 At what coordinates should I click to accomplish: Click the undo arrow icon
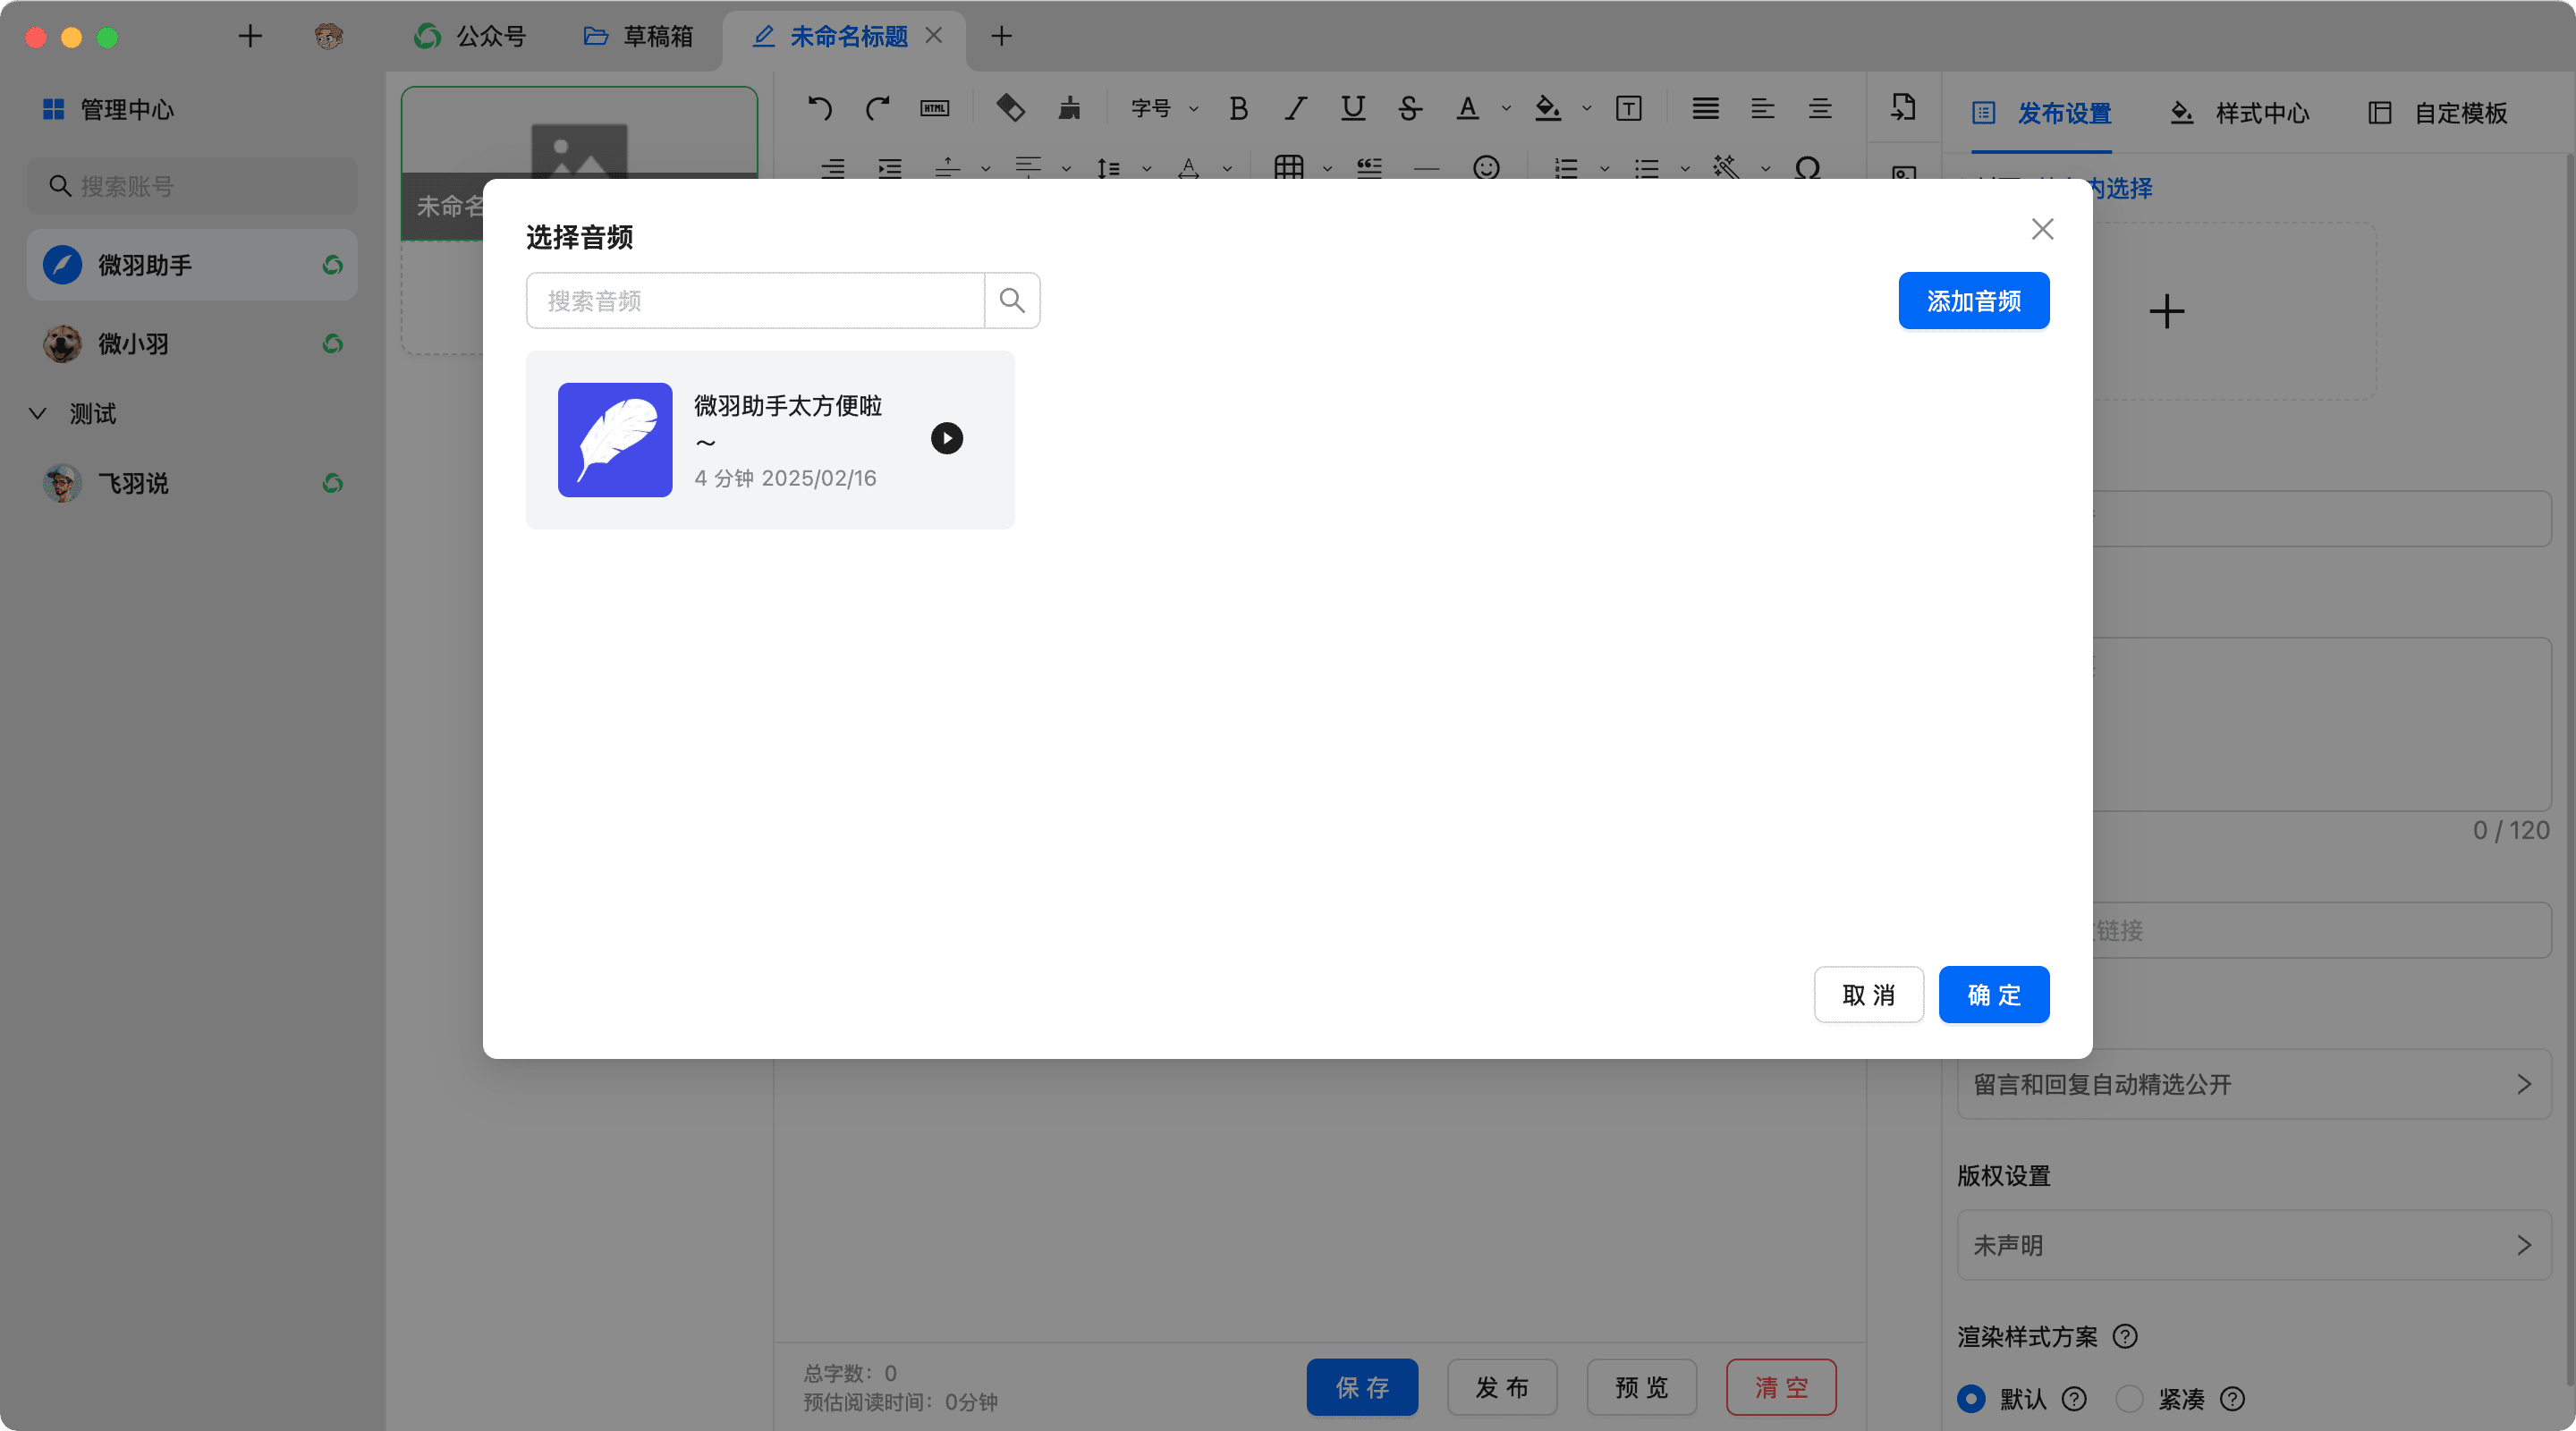pyautogui.click(x=819, y=108)
